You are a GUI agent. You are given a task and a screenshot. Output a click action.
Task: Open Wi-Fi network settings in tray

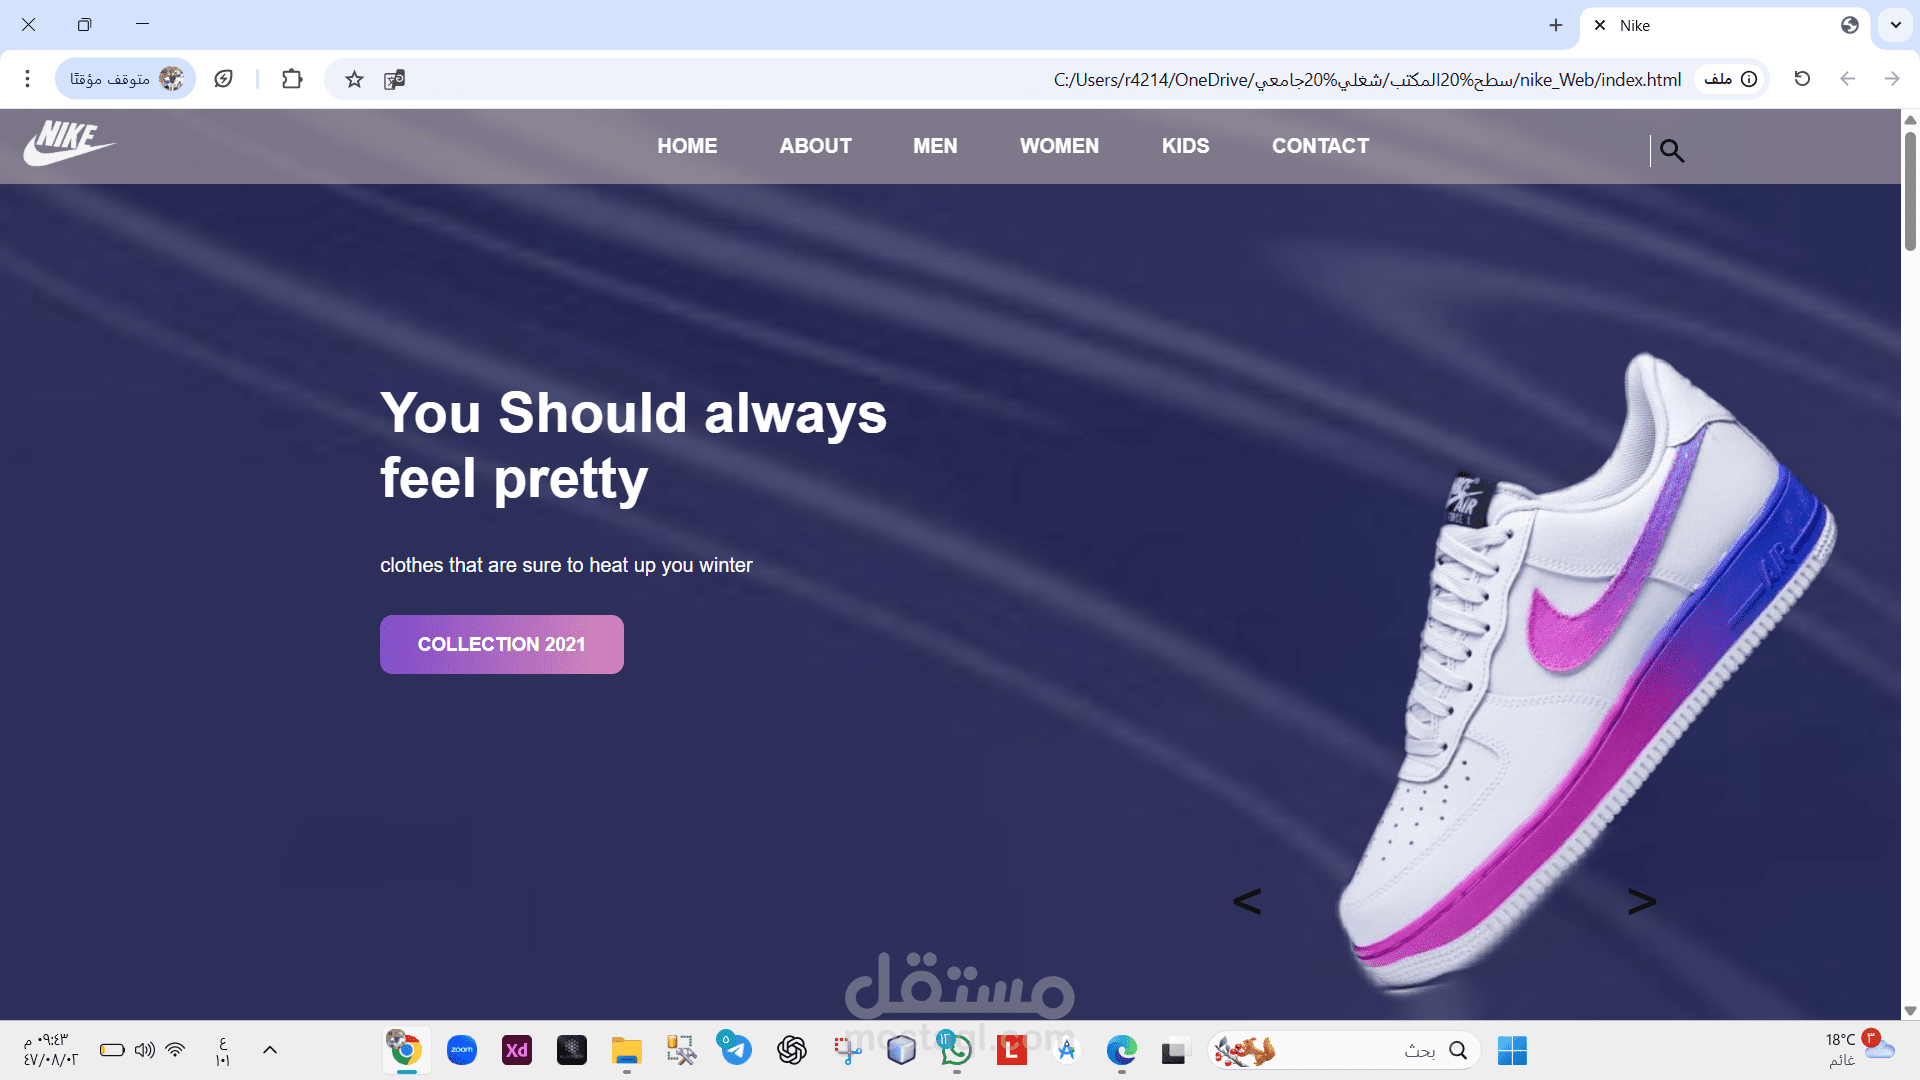pyautogui.click(x=176, y=1050)
